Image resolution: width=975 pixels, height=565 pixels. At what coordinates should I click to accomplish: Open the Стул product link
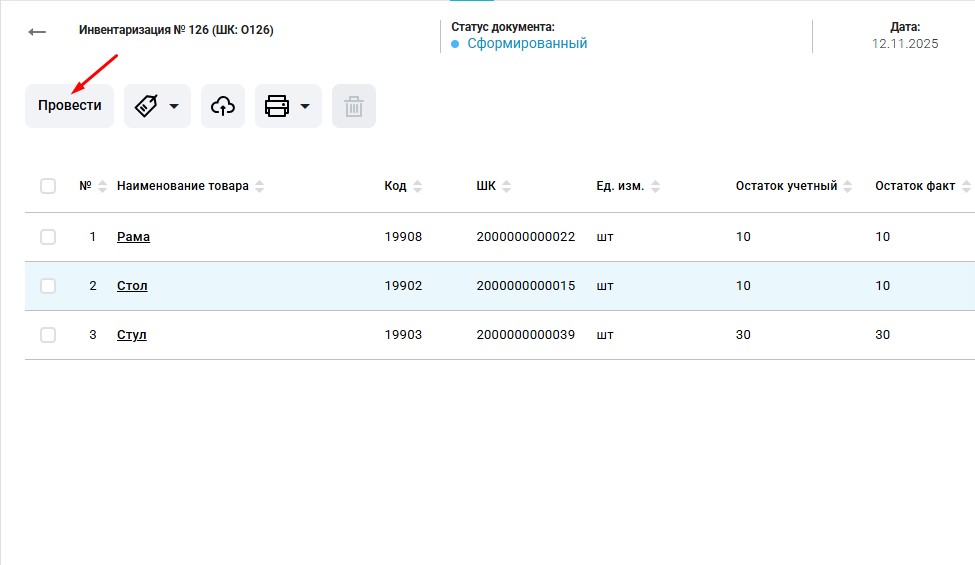(132, 335)
